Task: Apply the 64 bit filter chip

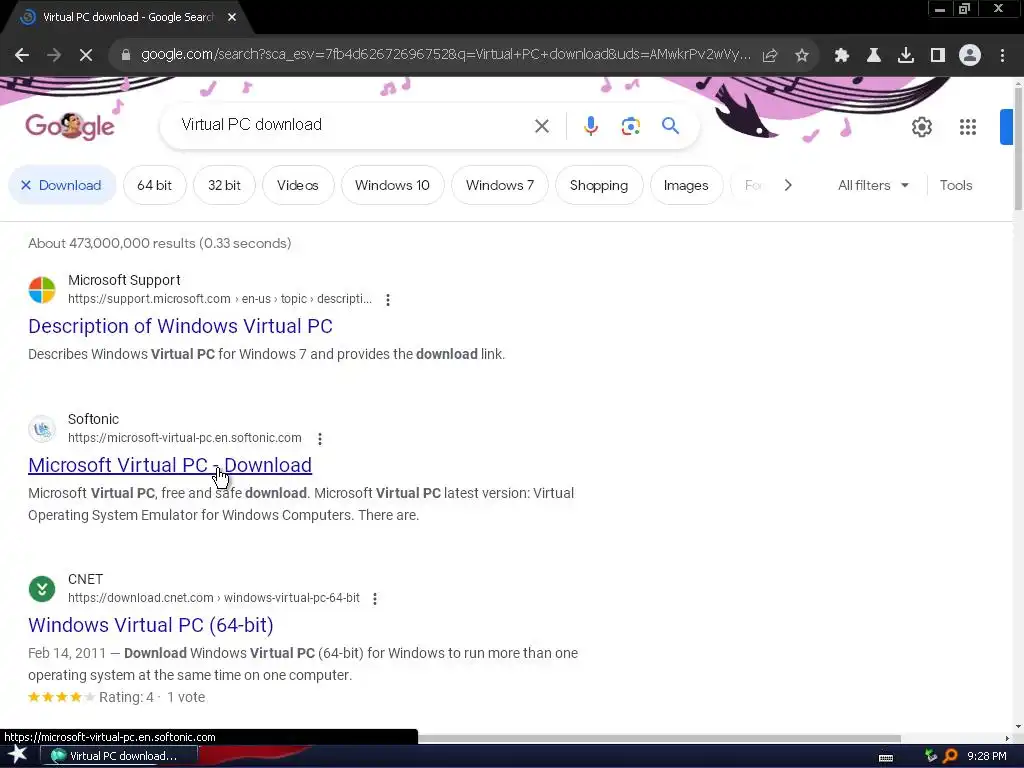Action: coord(155,185)
